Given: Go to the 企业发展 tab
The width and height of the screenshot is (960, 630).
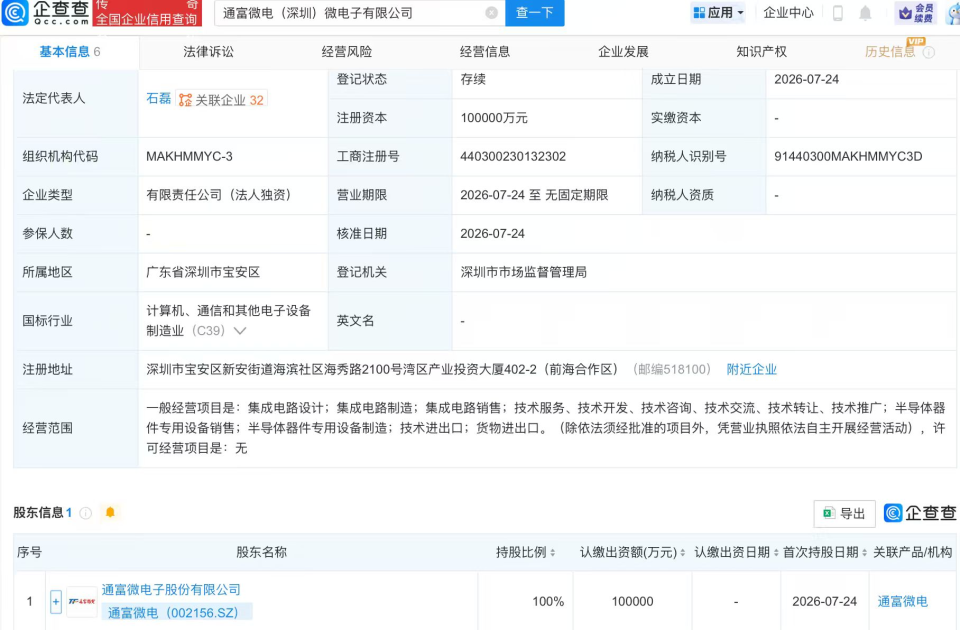Looking at the screenshot, I should click(x=623, y=52).
